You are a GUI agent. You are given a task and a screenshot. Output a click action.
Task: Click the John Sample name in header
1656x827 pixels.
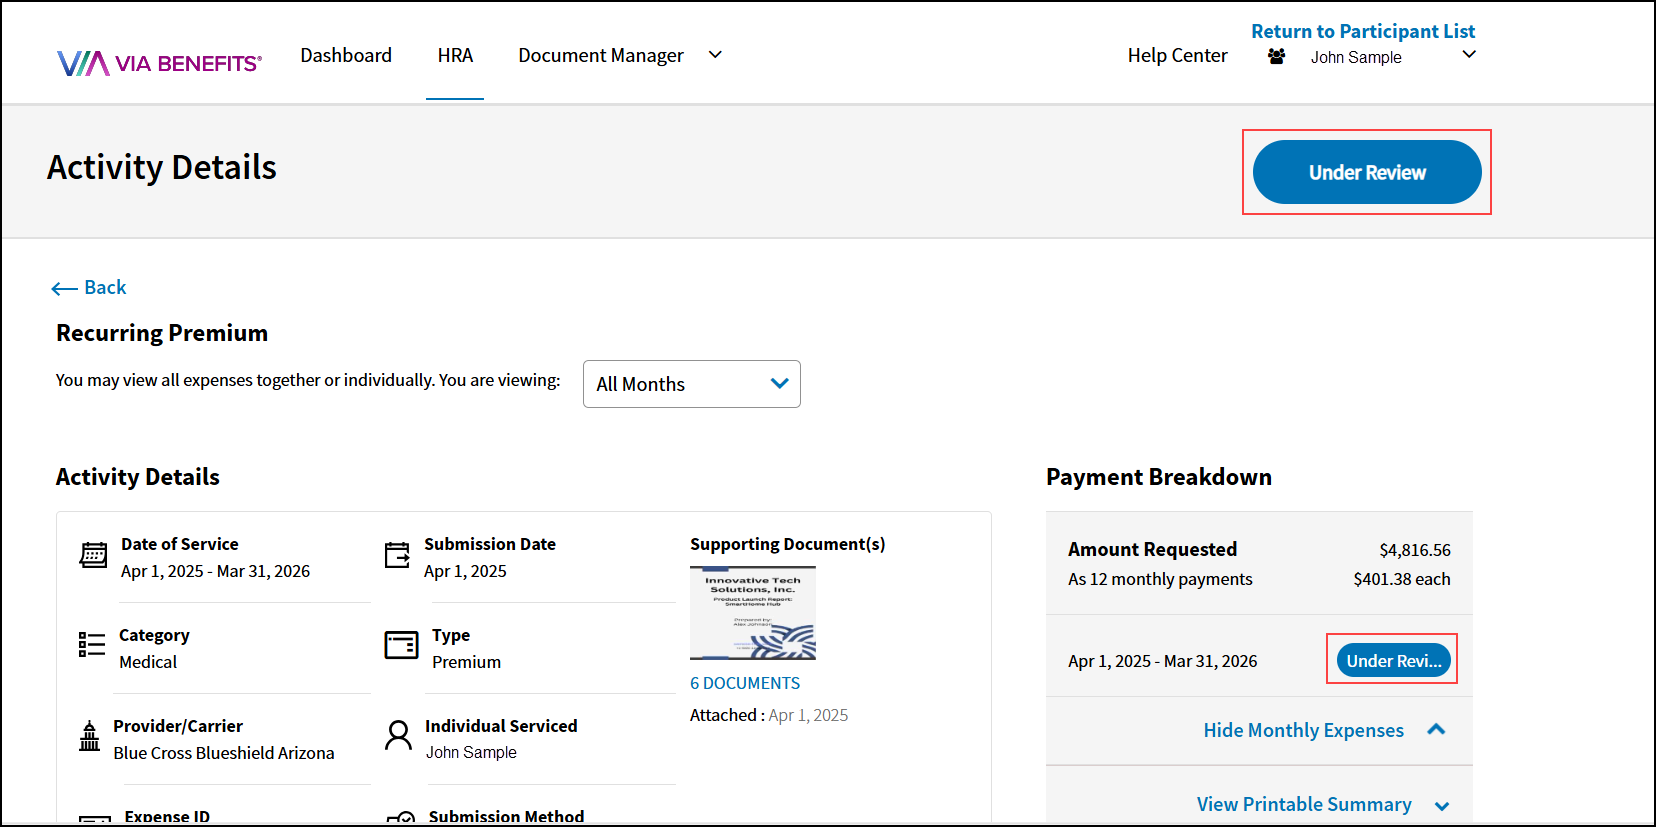click(1356, 57)
